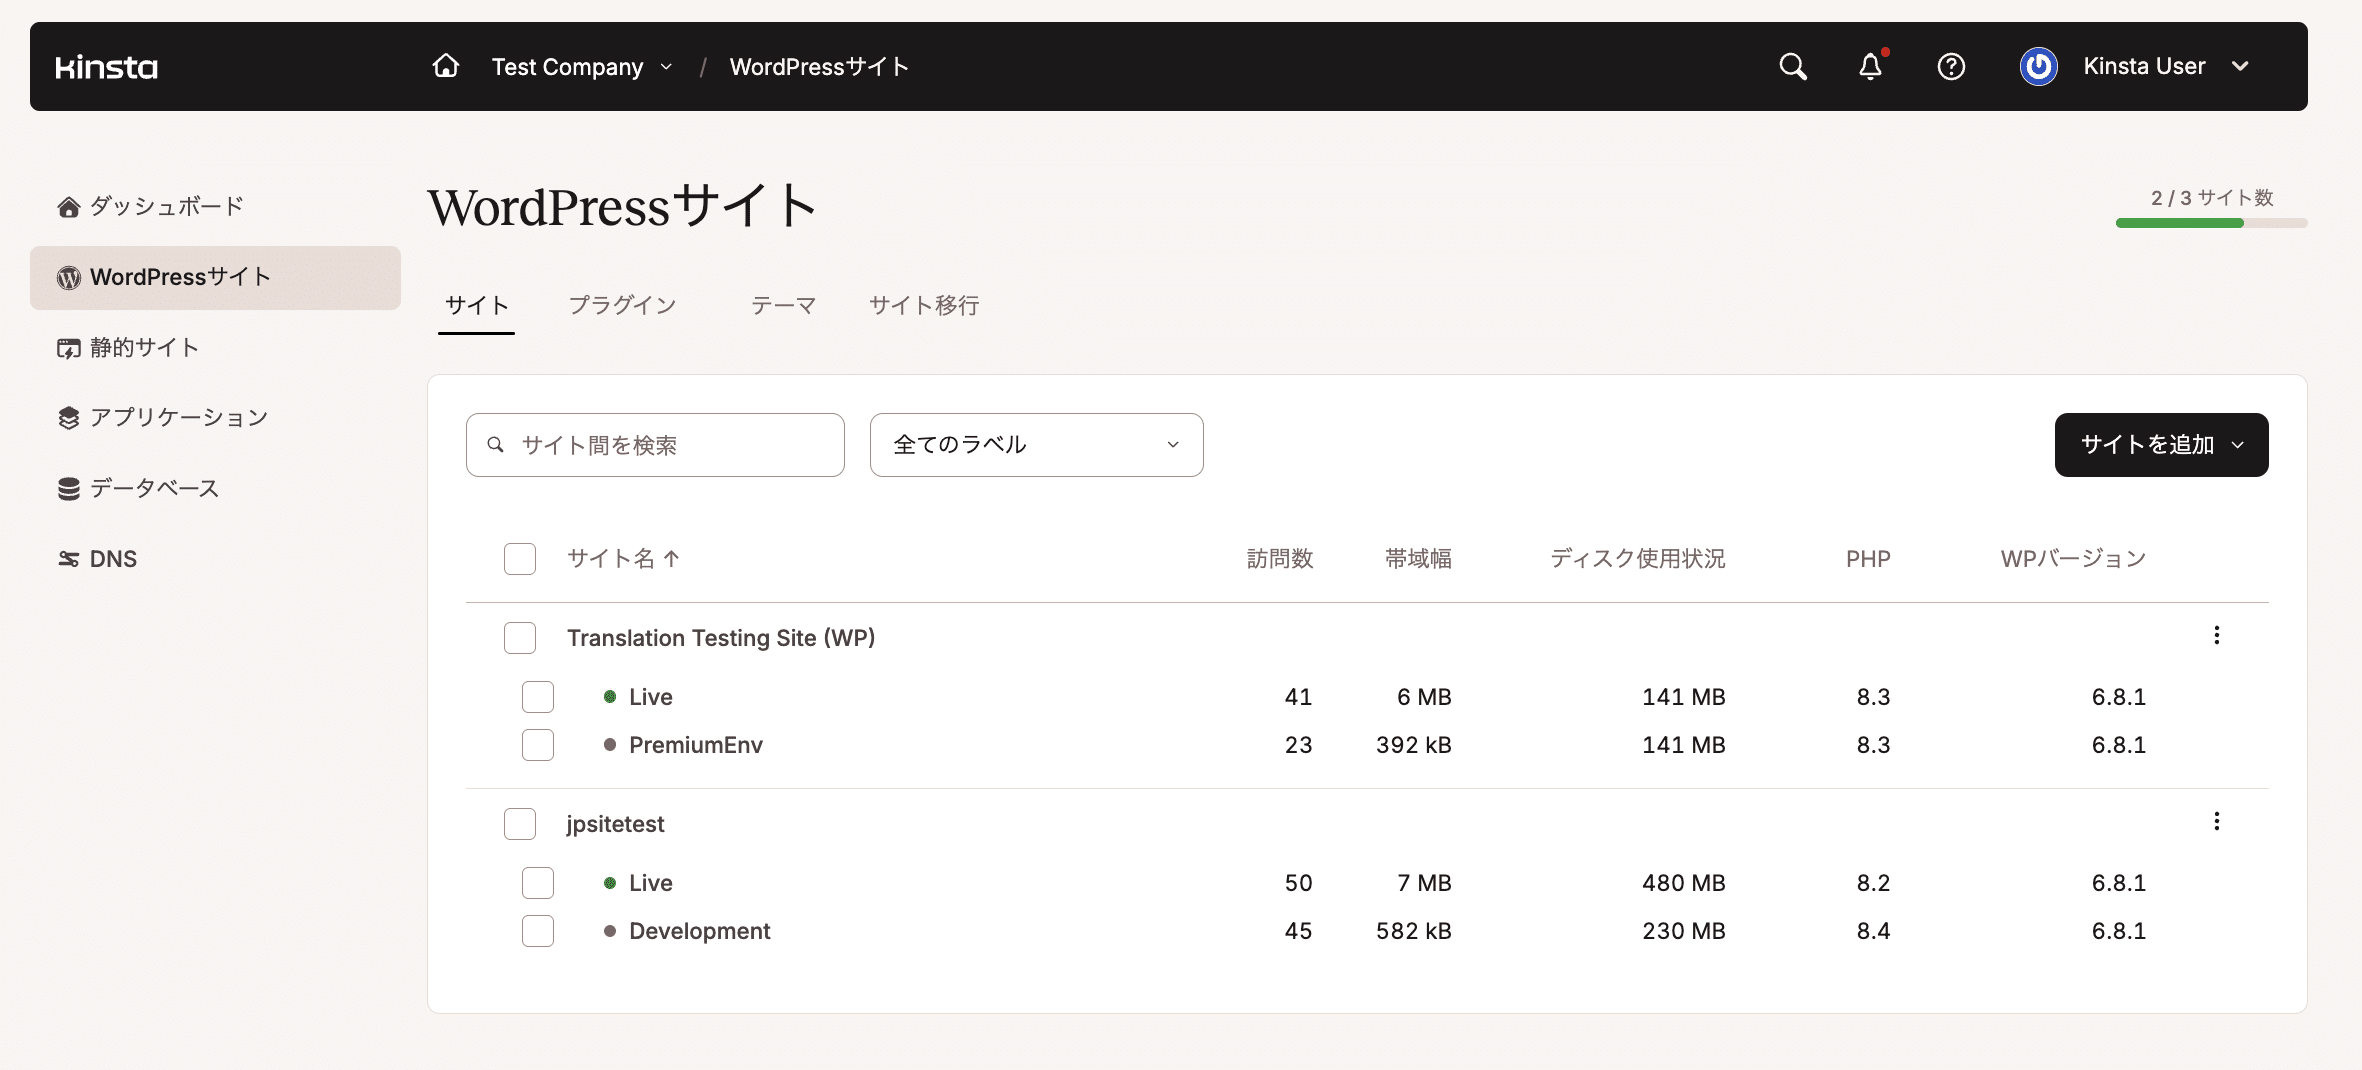Click the サイト間を検索 search field
This screenshot has height=1070, width=2362.
[654, 445]
